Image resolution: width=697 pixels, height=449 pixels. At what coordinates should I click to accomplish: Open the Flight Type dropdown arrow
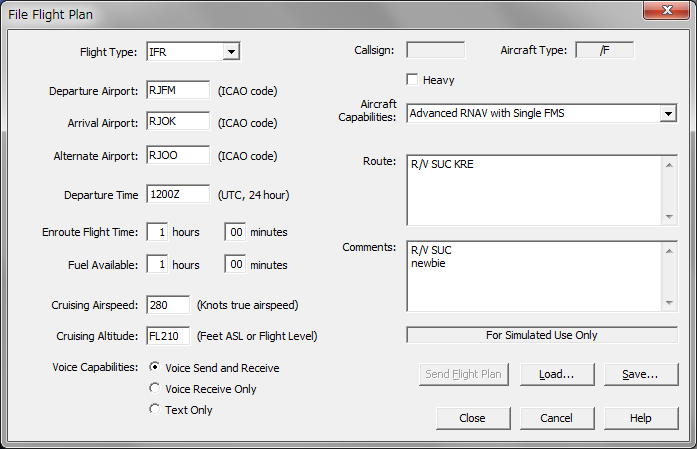pyautogui.click(x=231, y=52)
